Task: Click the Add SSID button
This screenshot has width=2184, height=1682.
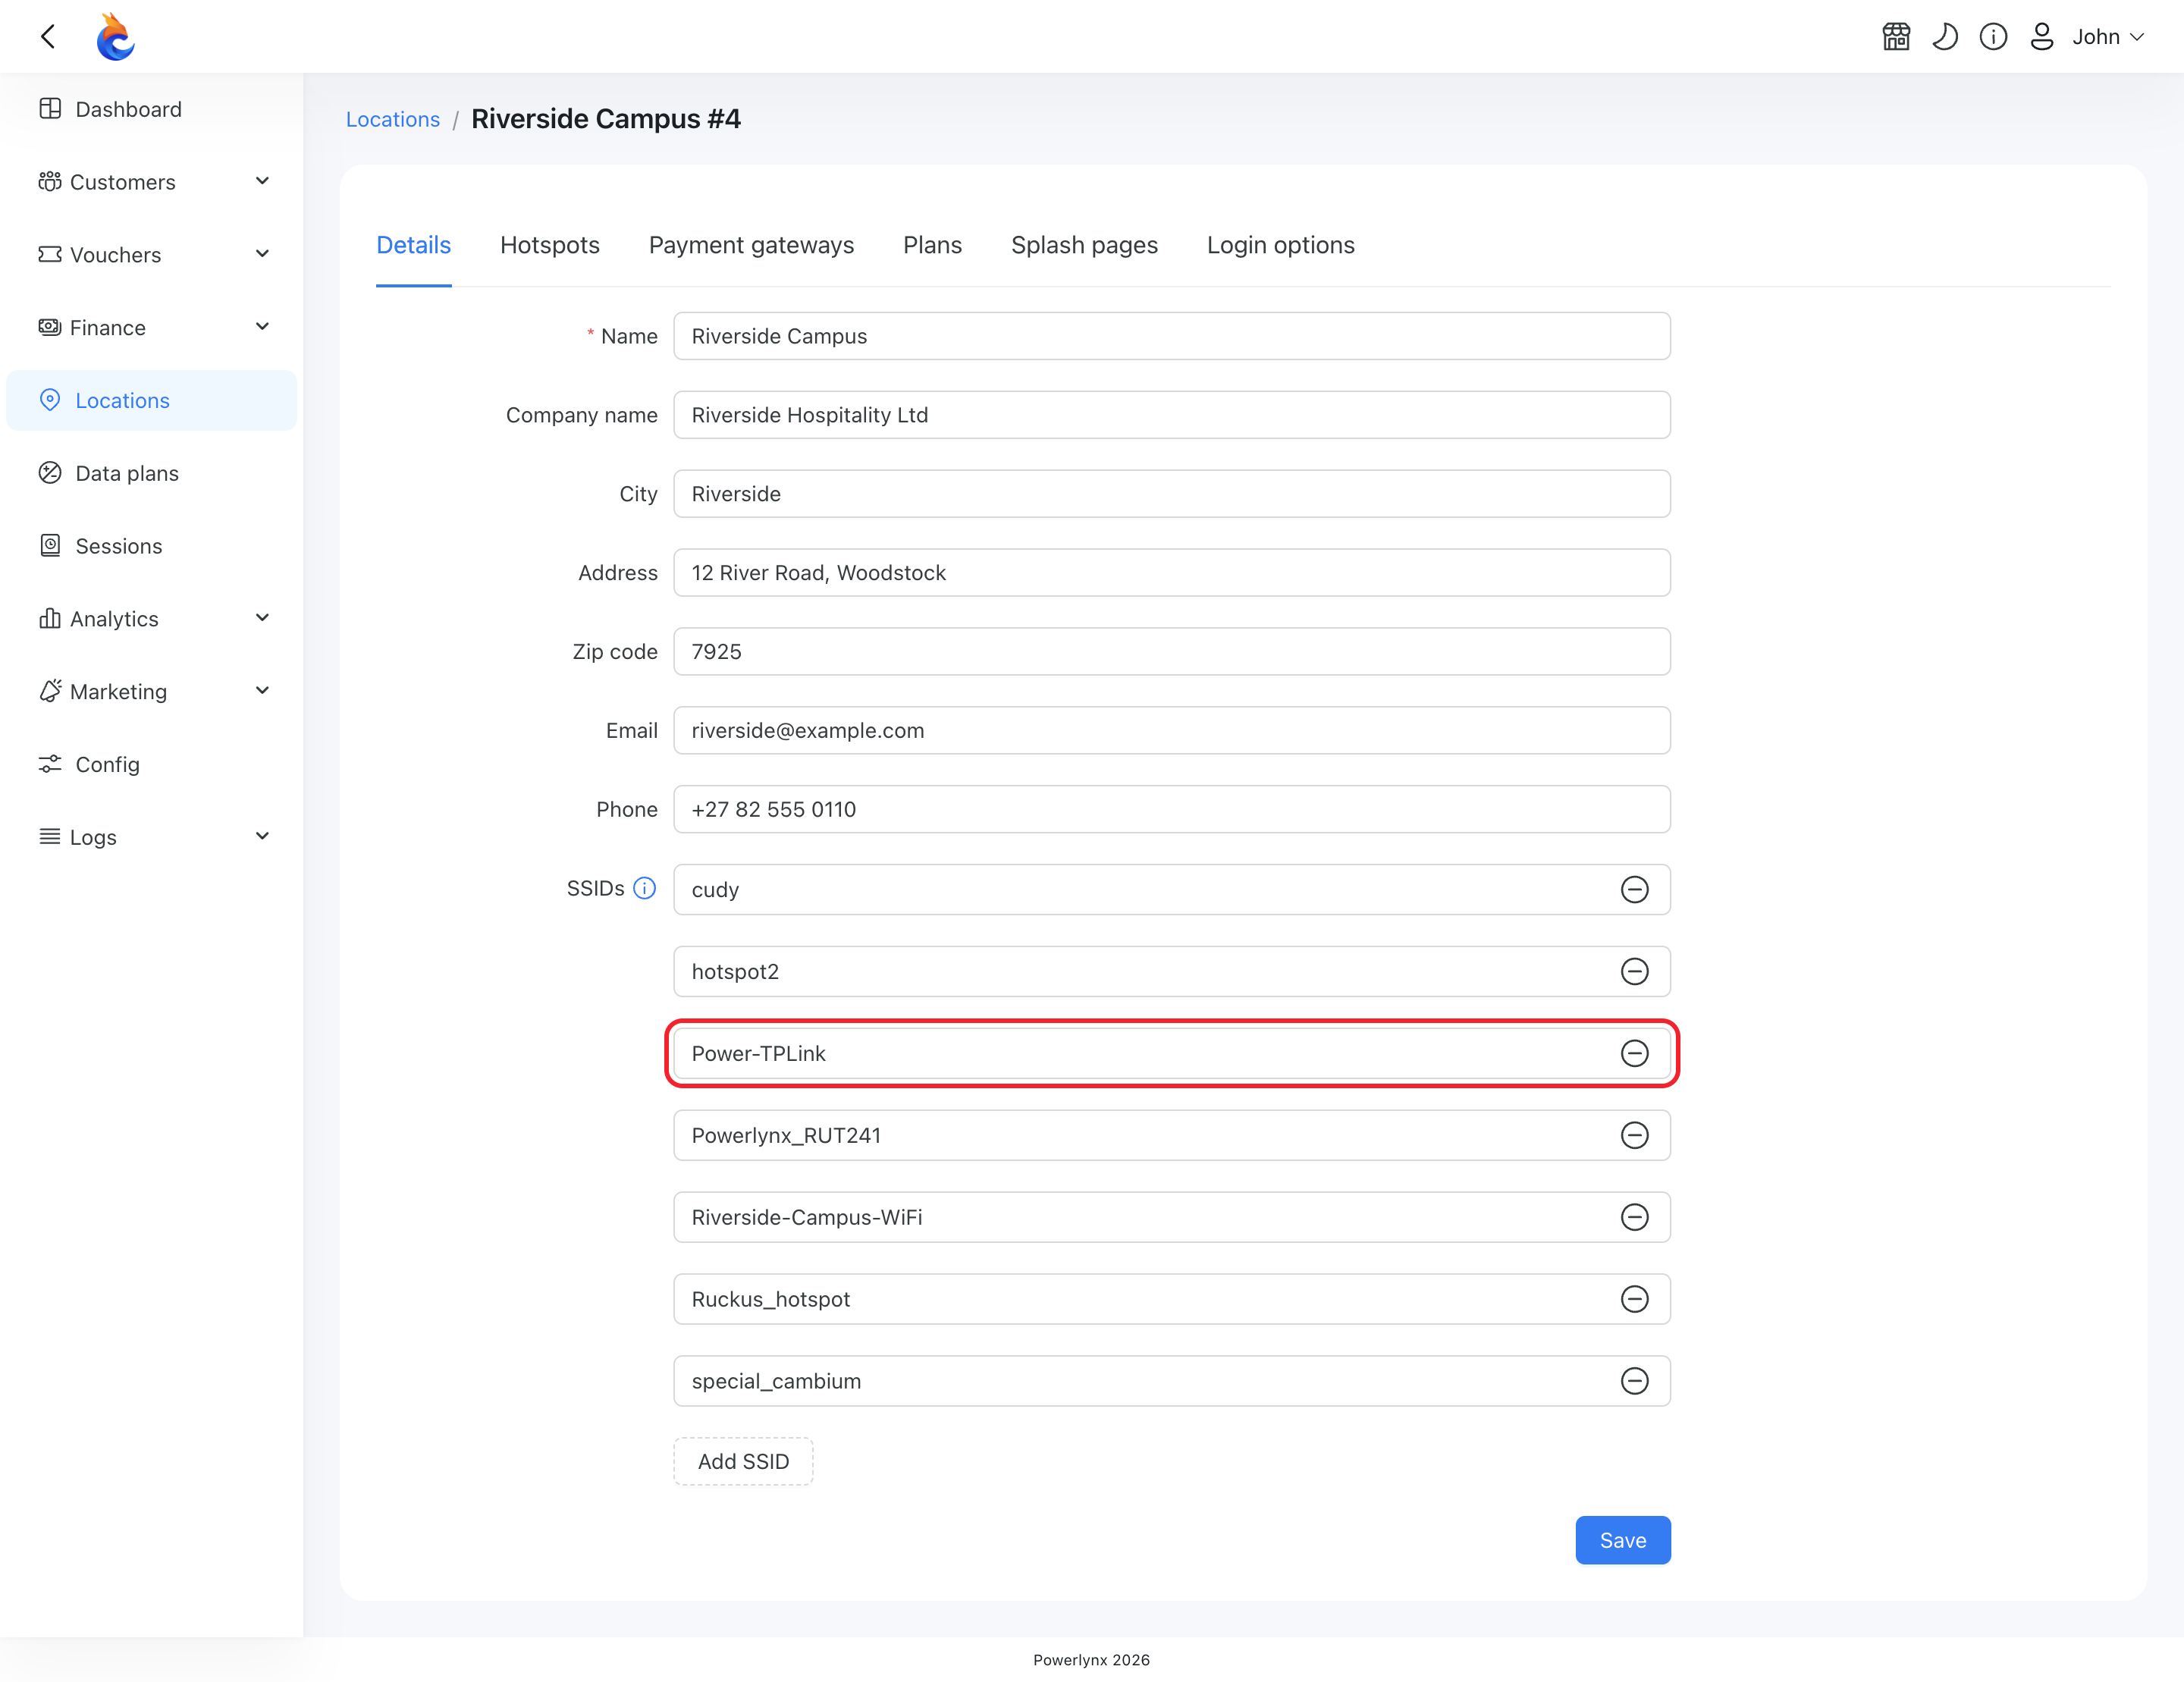Action: tap(743, 1461)
